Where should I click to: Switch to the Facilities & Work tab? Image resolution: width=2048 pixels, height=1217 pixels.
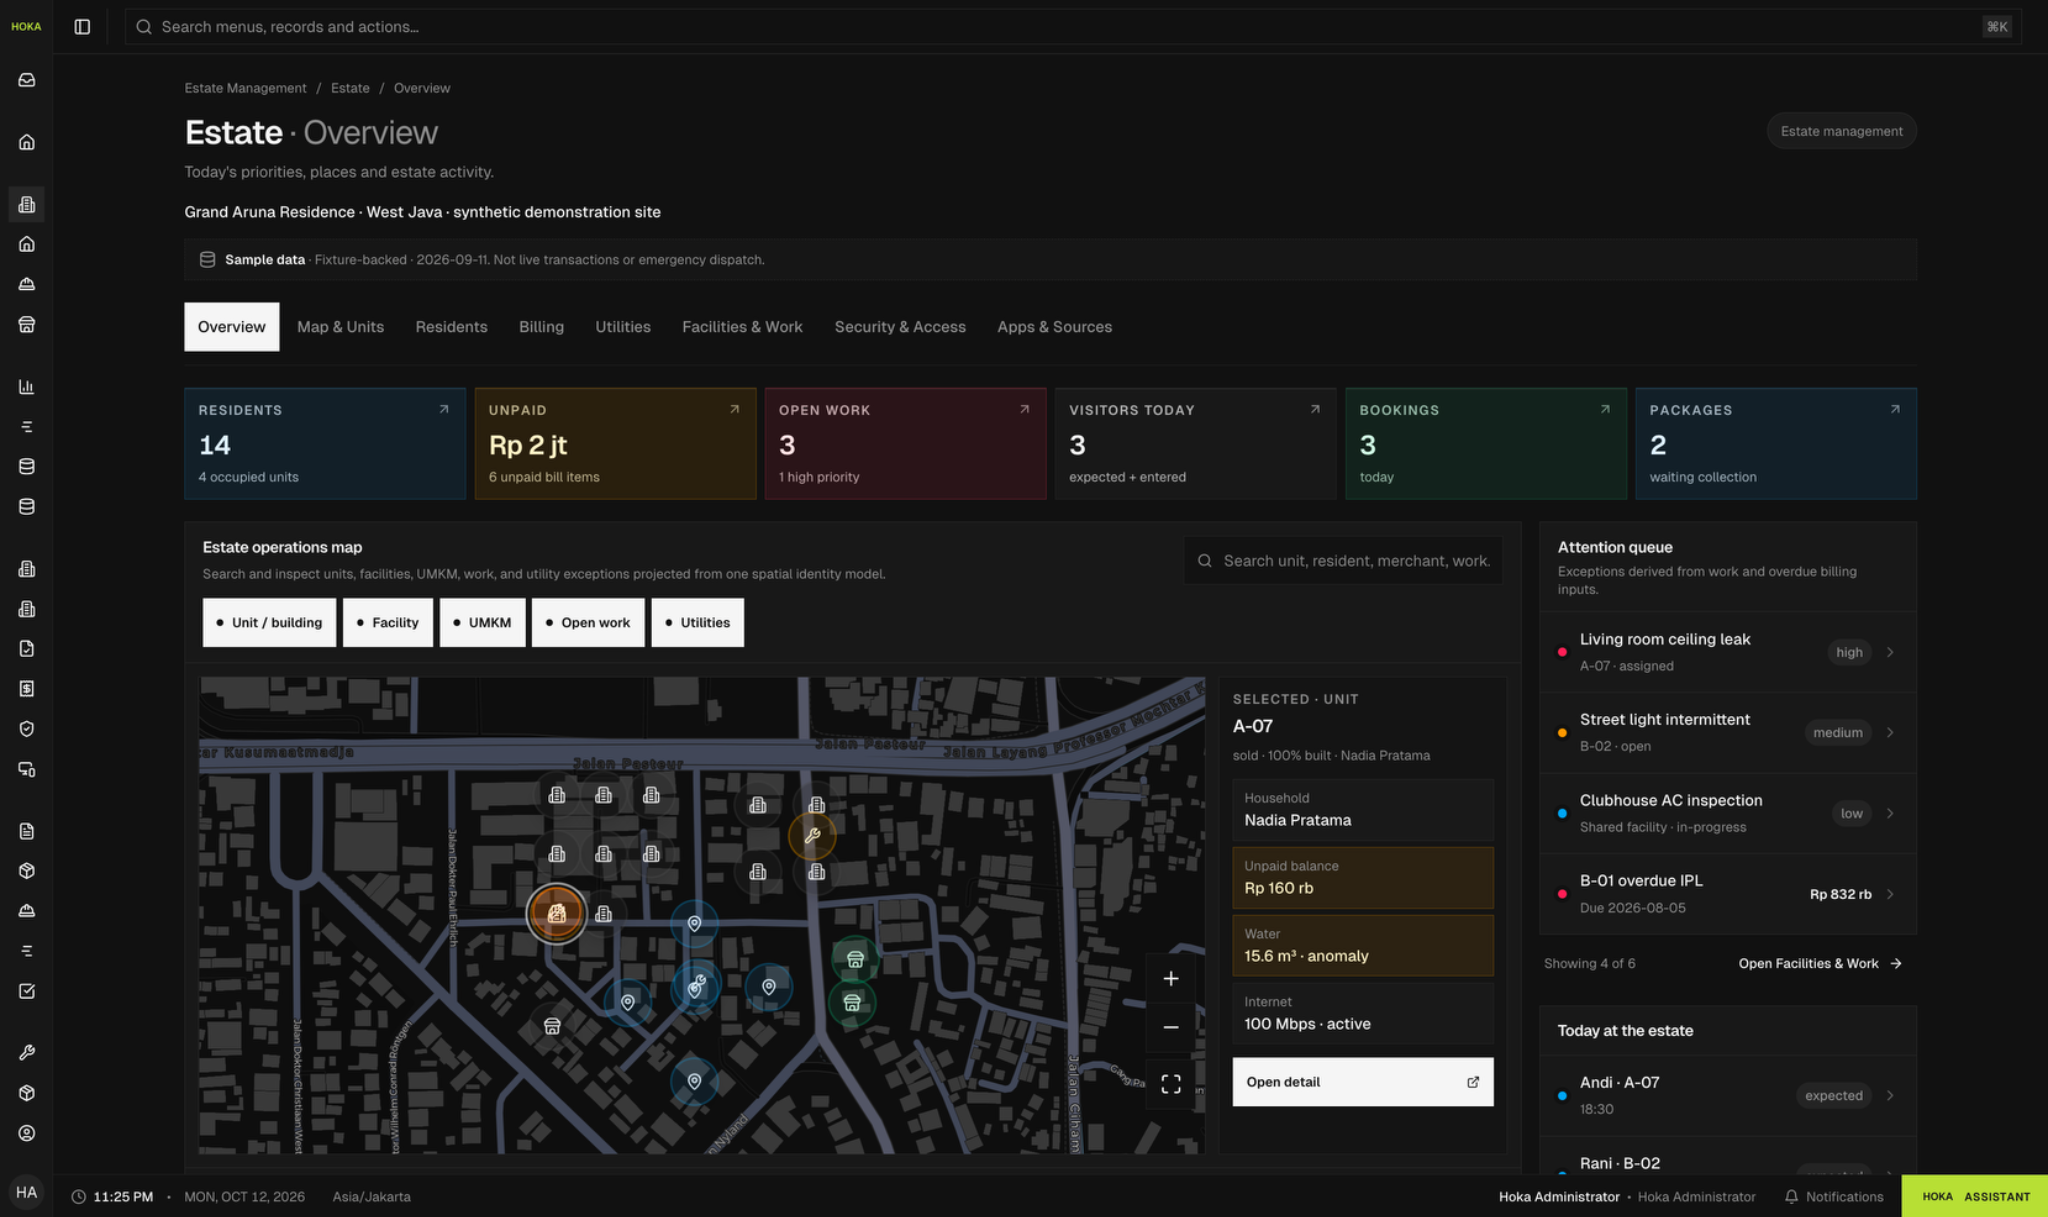742,327
